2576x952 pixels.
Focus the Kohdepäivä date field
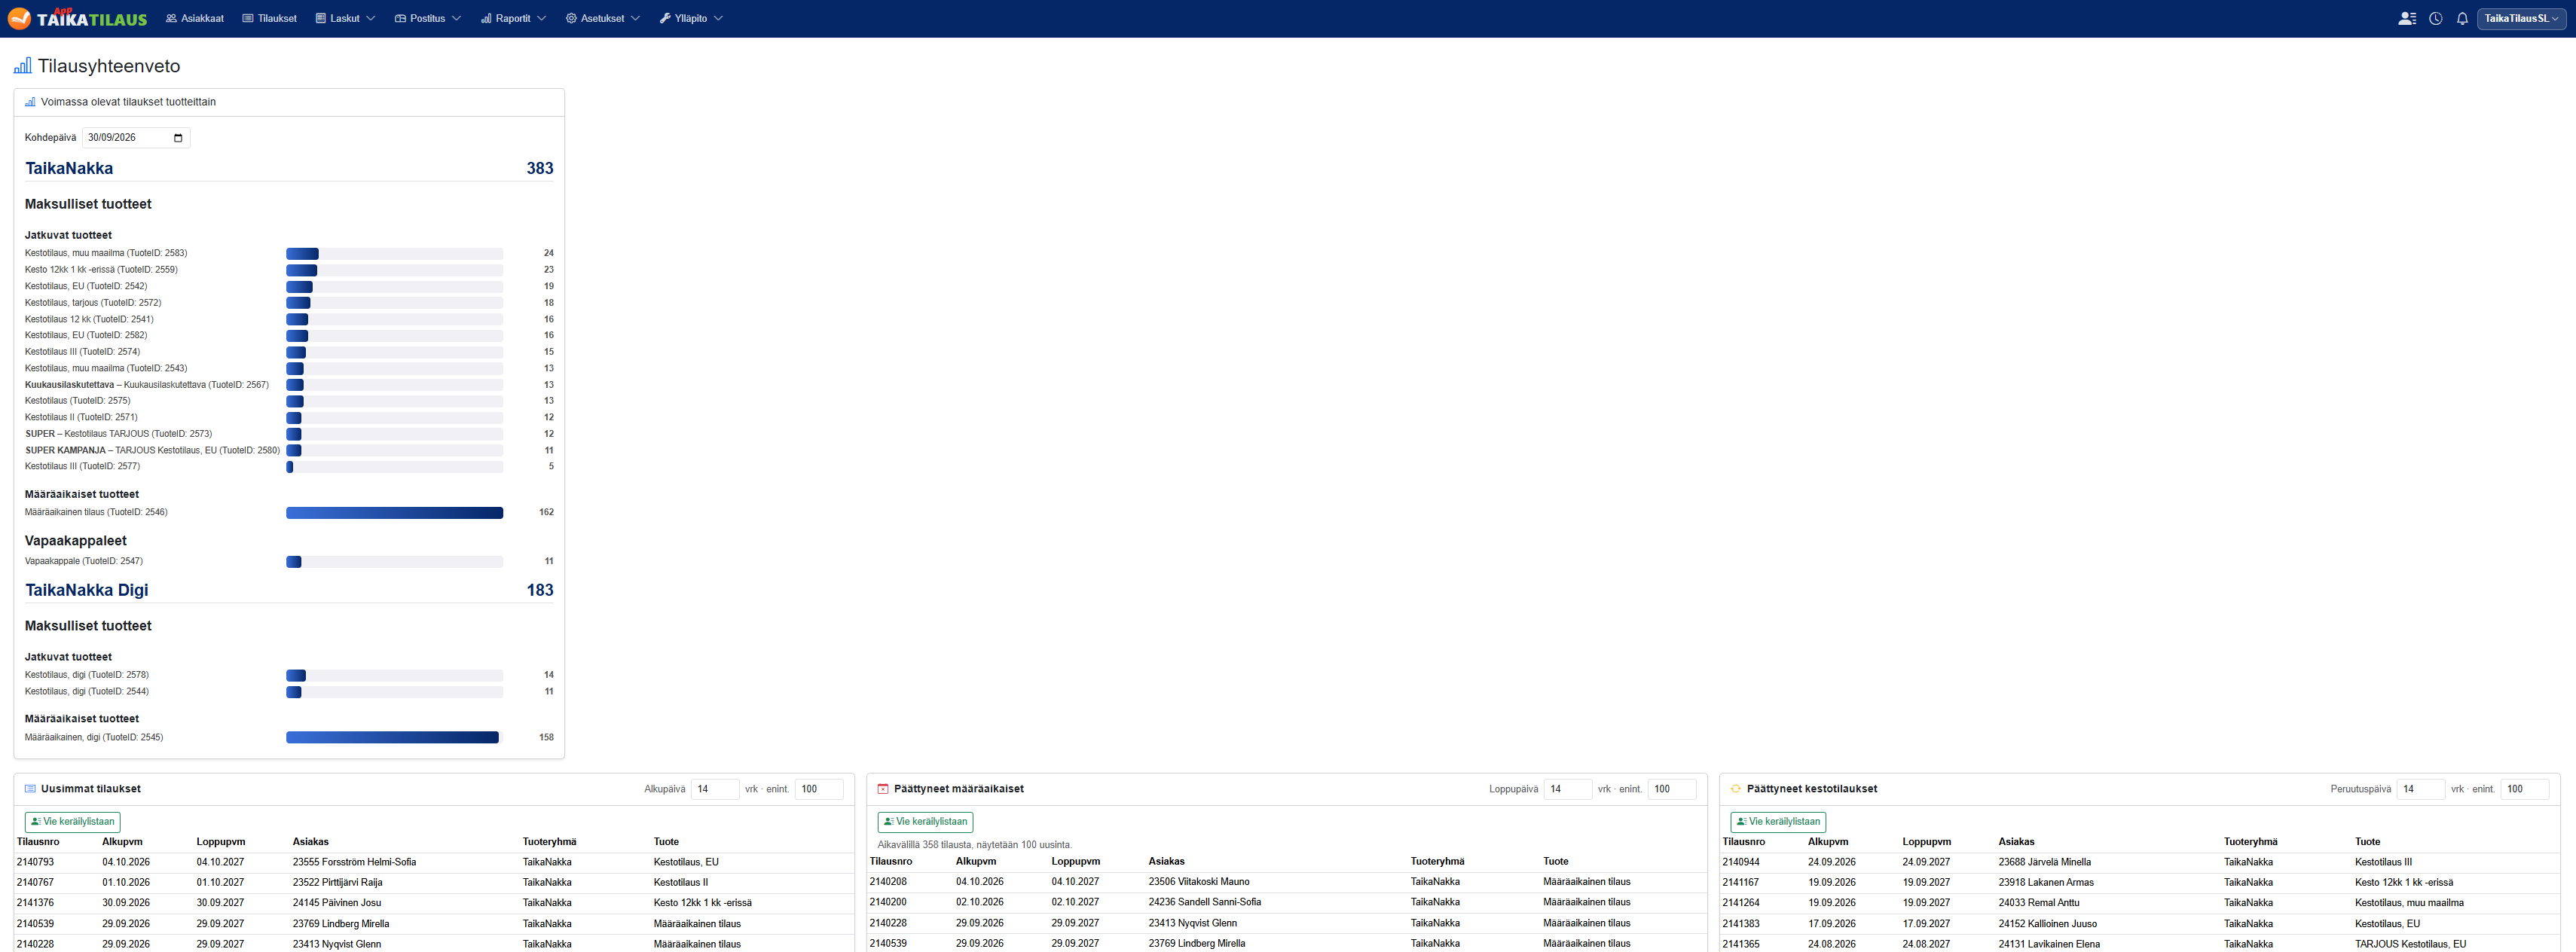pyautogui.click(x=136, y=138)
